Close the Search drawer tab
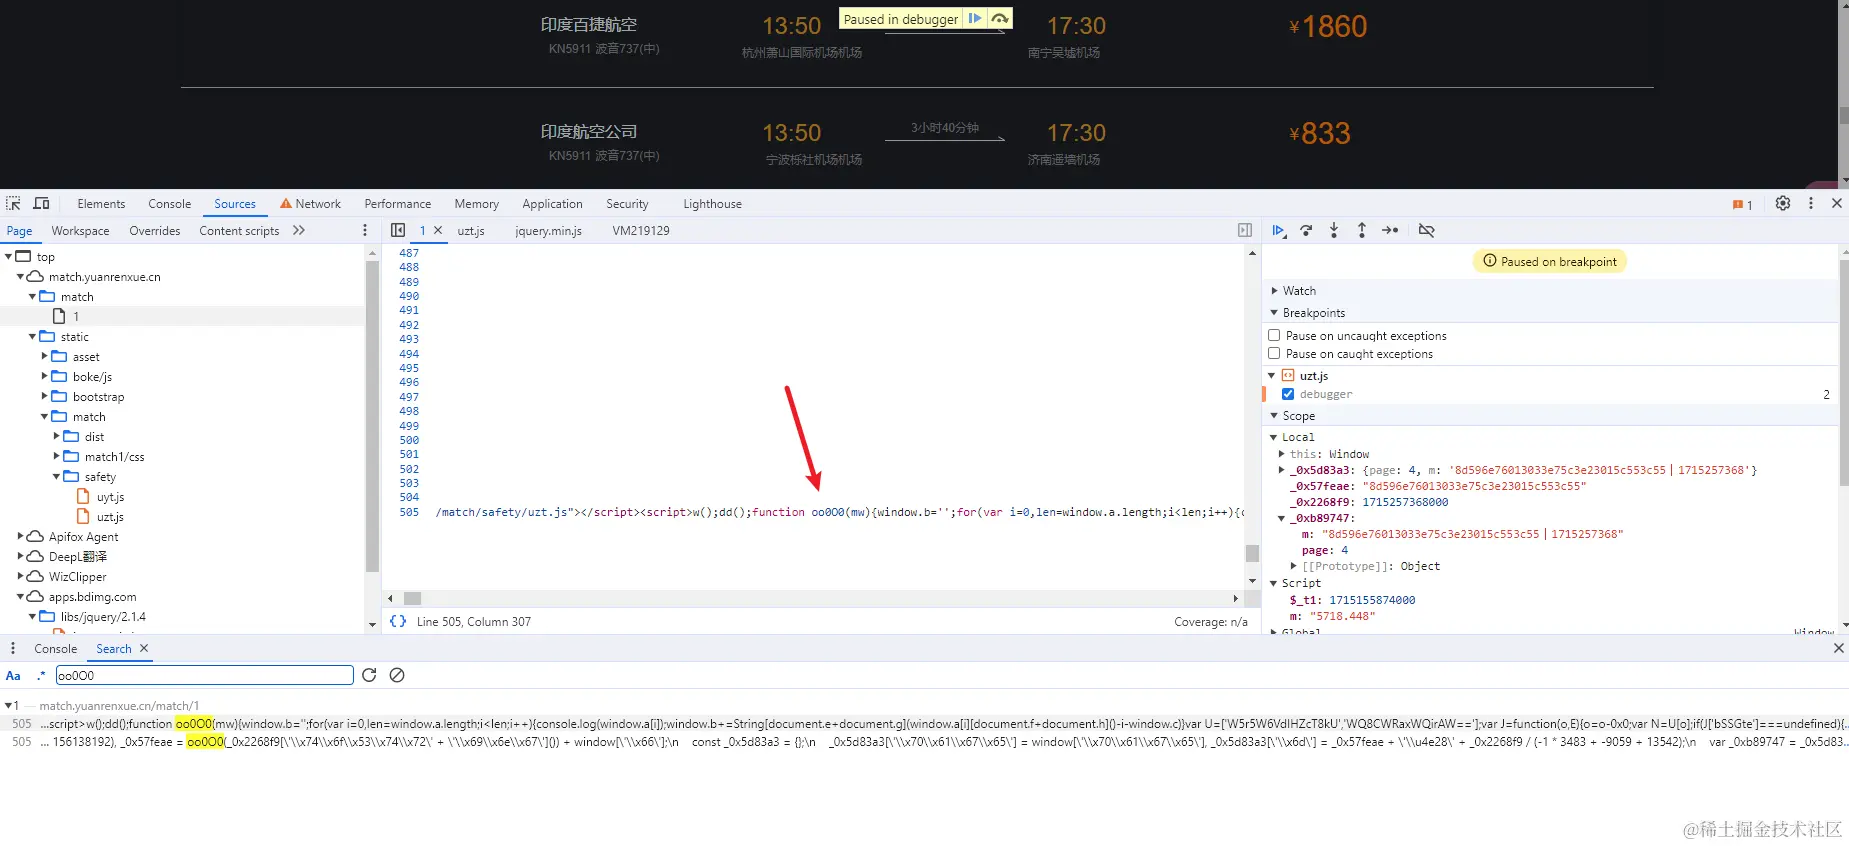Image resolution: width=1849 pixels, height=846 pixels. [144, 648]
